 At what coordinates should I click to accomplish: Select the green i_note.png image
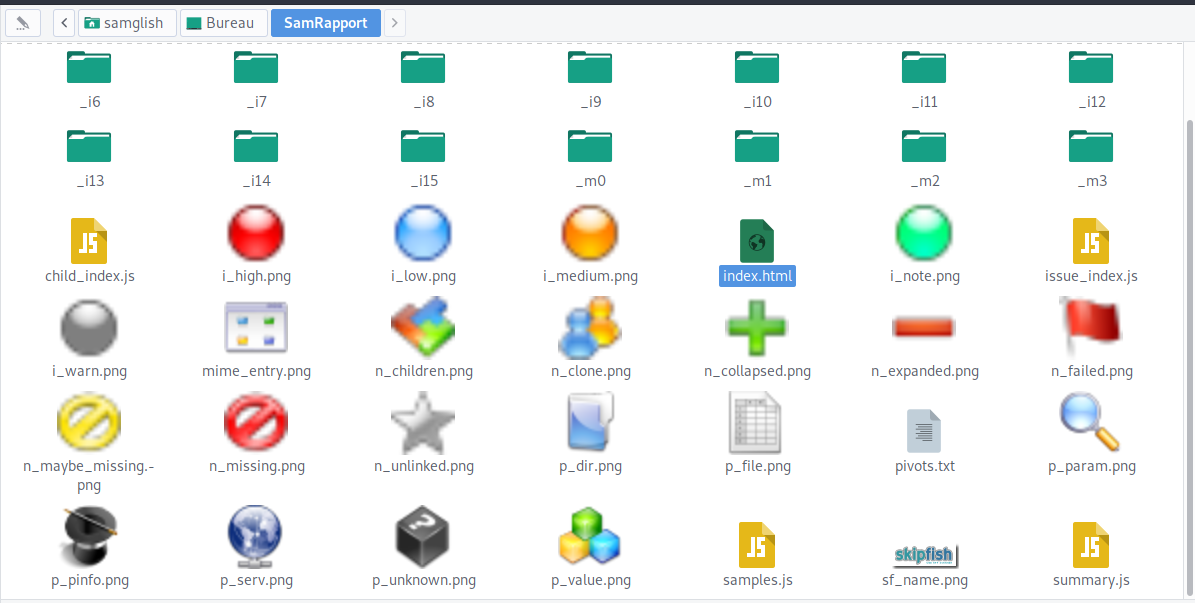coord(924,233)
